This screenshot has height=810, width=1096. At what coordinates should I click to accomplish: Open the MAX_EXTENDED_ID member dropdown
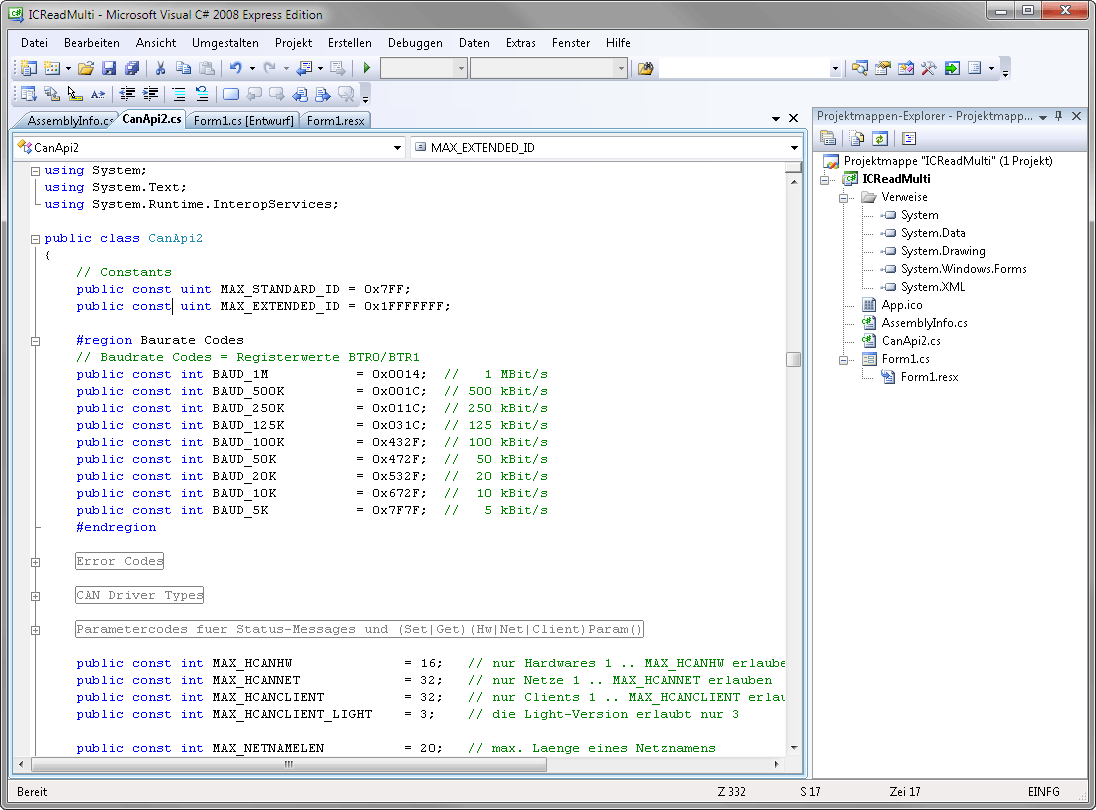(795, 148)
